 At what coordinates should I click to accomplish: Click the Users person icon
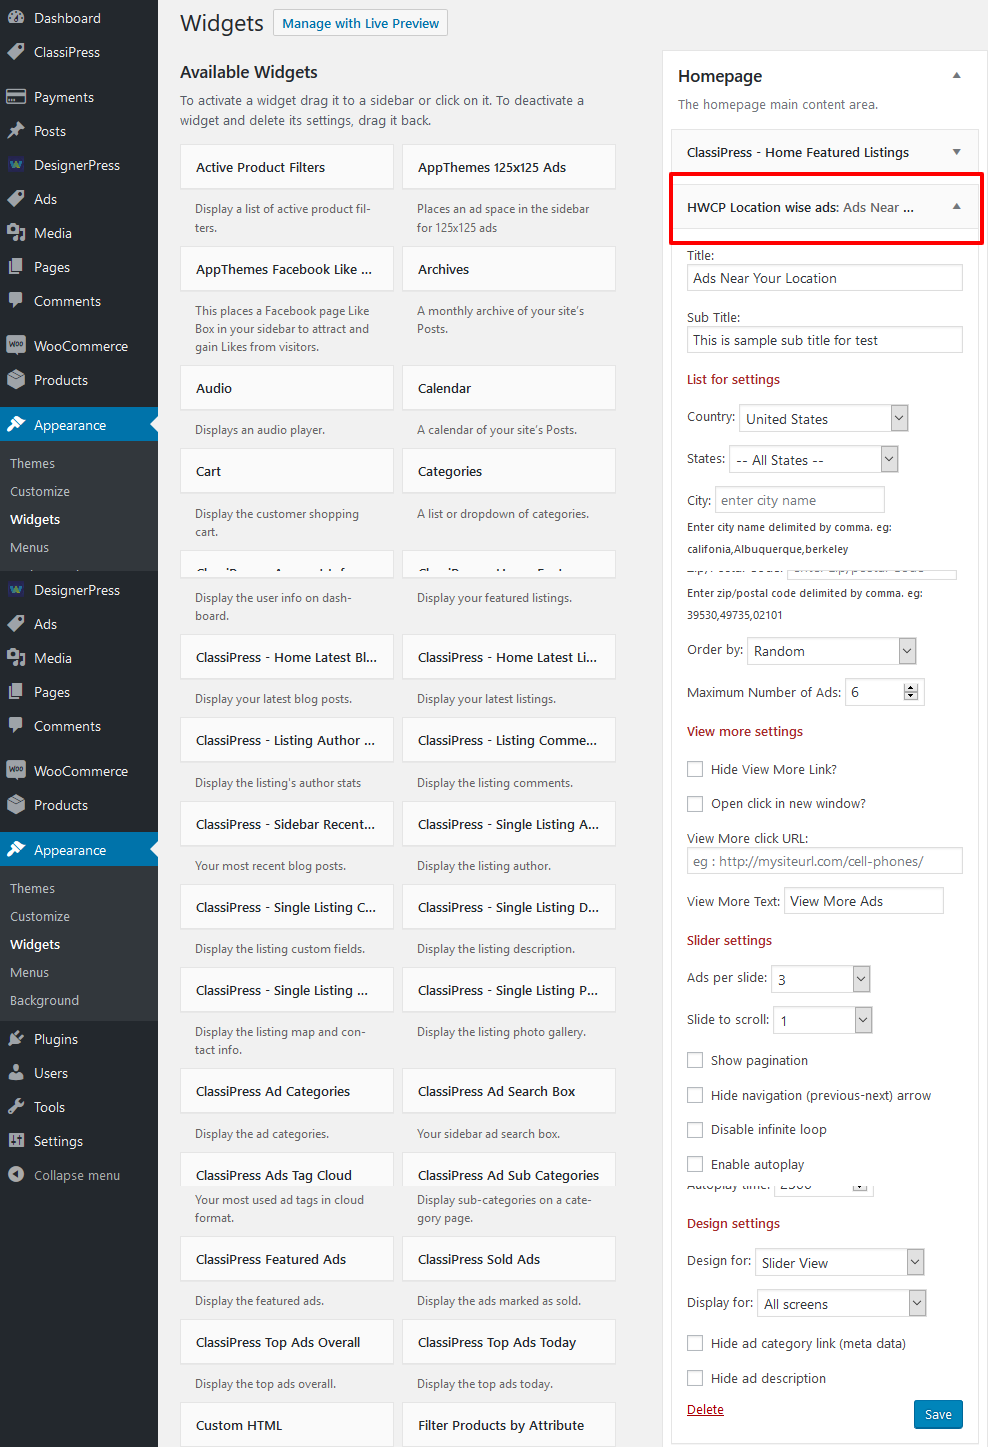point(16,1073)
